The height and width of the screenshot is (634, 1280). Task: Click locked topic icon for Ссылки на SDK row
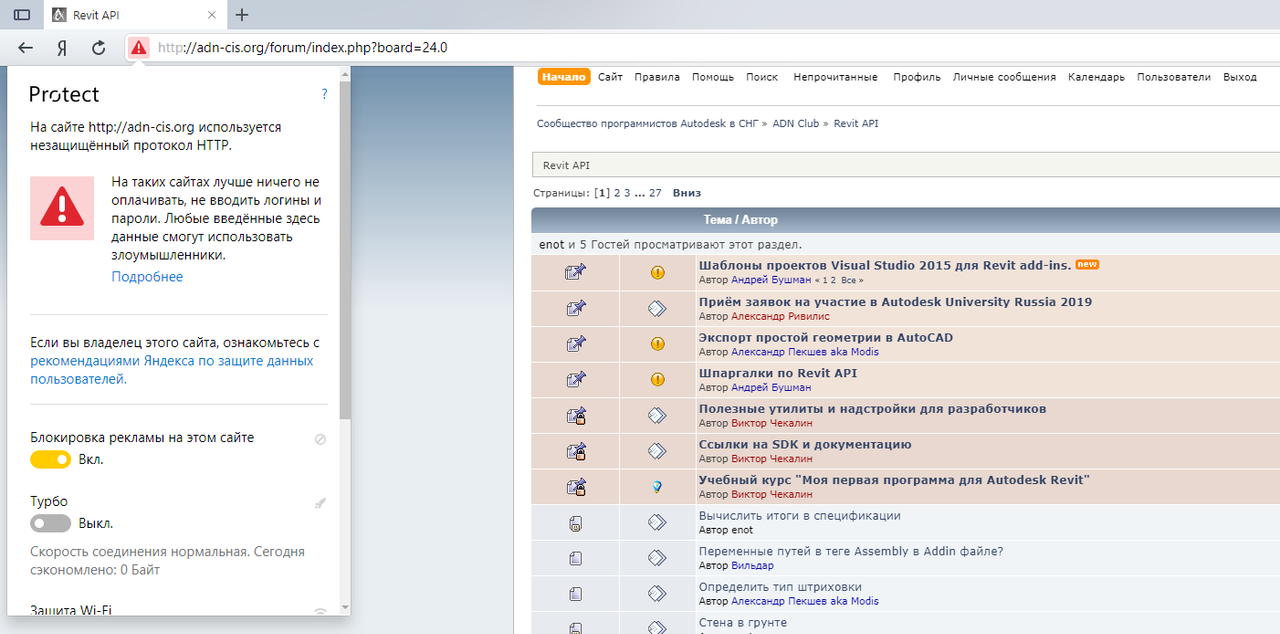(x=575, y=451)
